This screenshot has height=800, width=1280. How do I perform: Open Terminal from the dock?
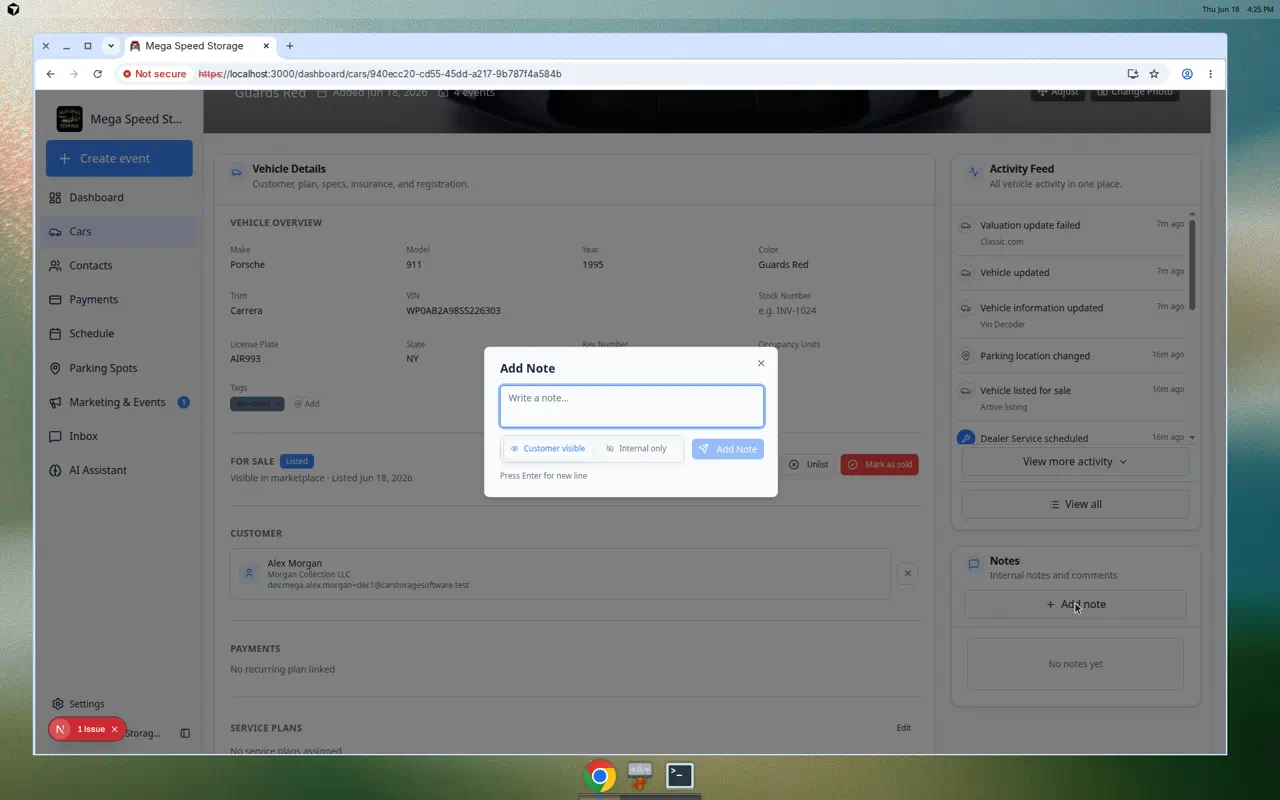[x=680, y=775]
